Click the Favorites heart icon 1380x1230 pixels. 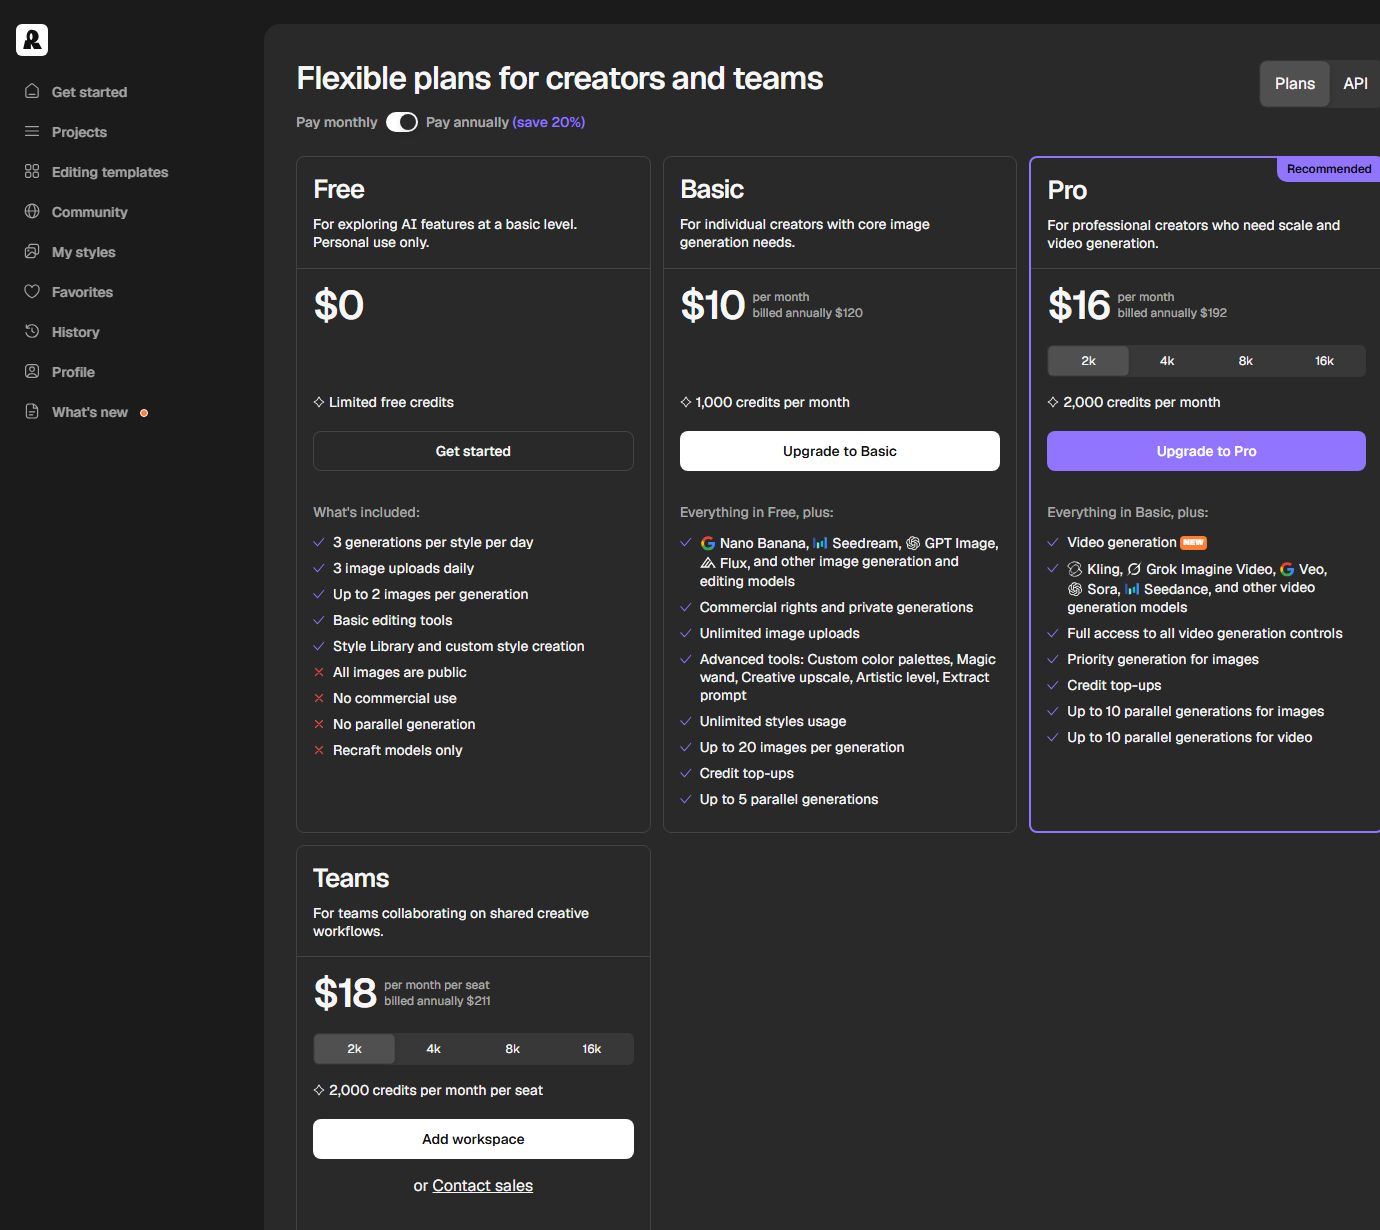[x=32, y=291]
